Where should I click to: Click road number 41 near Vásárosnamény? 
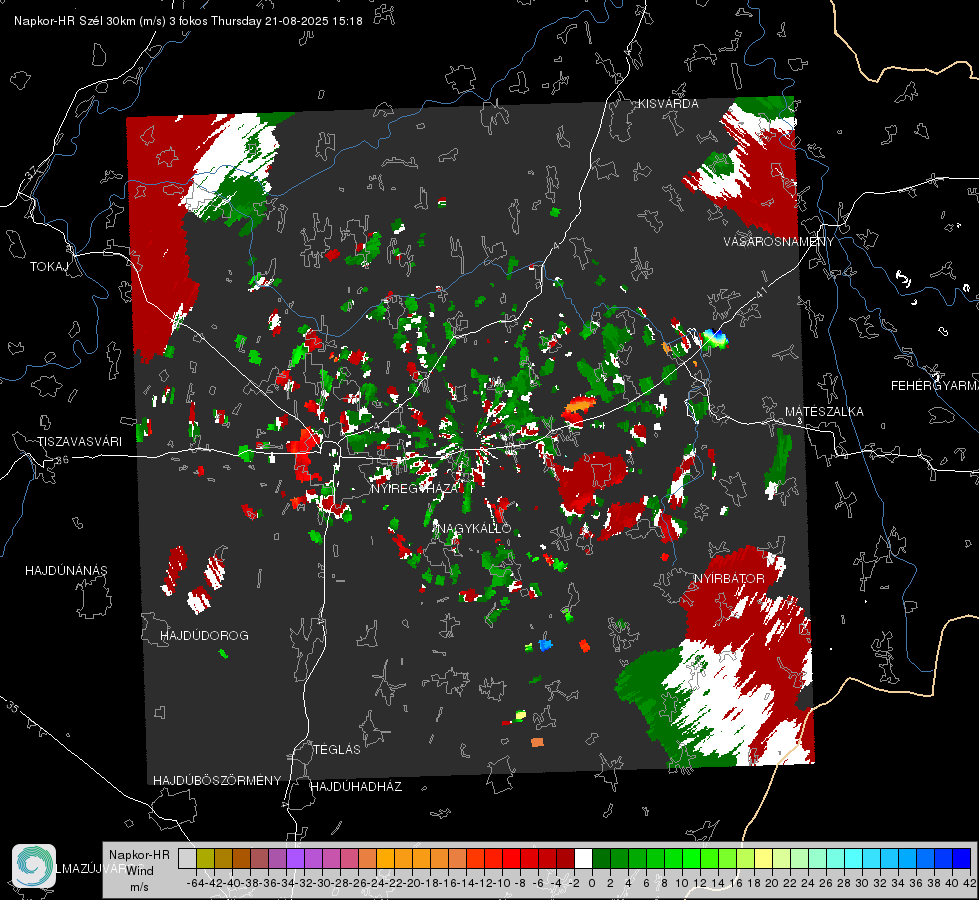pos(761,293)
